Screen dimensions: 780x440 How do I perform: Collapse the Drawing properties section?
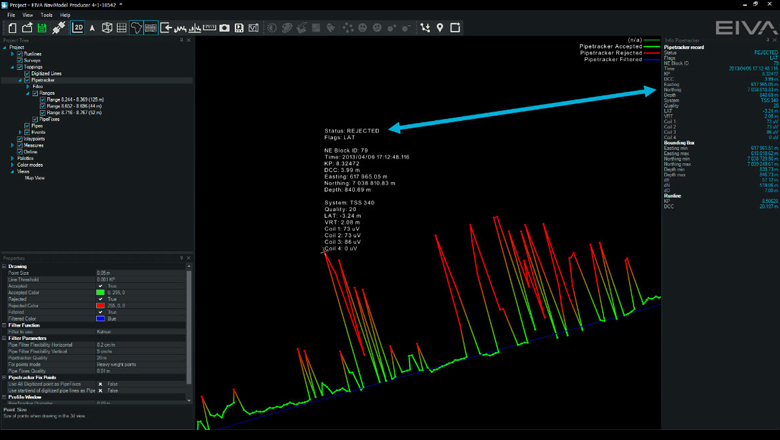point(4,266)
